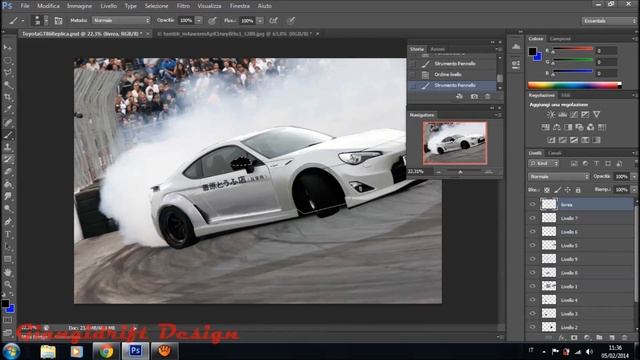Screen dimensions: 640x360
Task: Select the Lasso tool
Action: pyautogui.click(x=8, y=73)
